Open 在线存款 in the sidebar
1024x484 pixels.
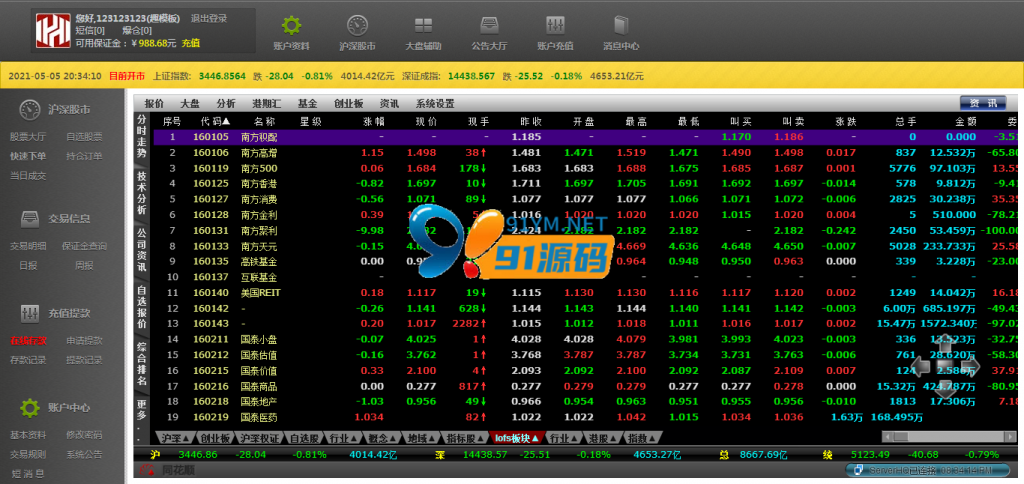pyautogui.click(x=28, y=340)
